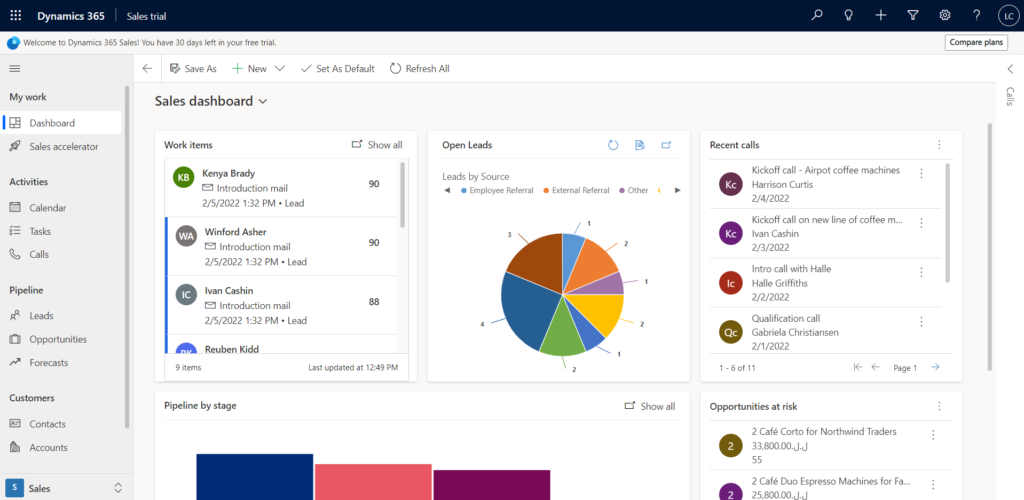Click the plus quick create icon

pyautogui.click(x=881, y=16)
